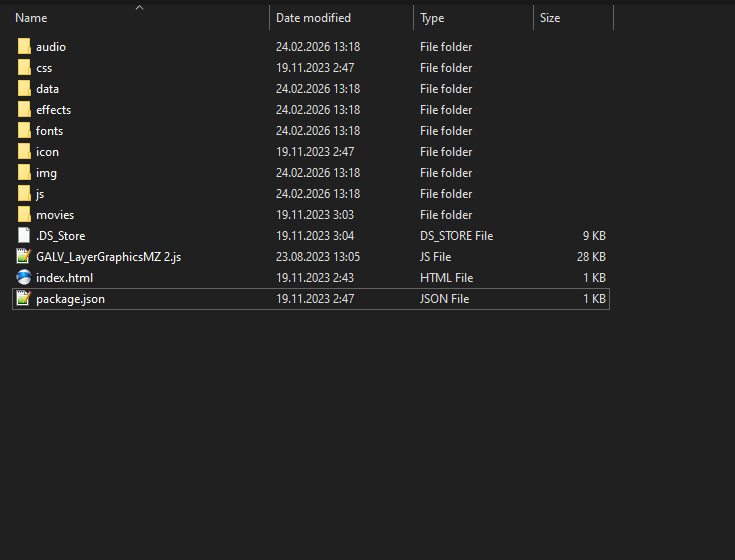Click the fonts folder icon

click(24, 131)
